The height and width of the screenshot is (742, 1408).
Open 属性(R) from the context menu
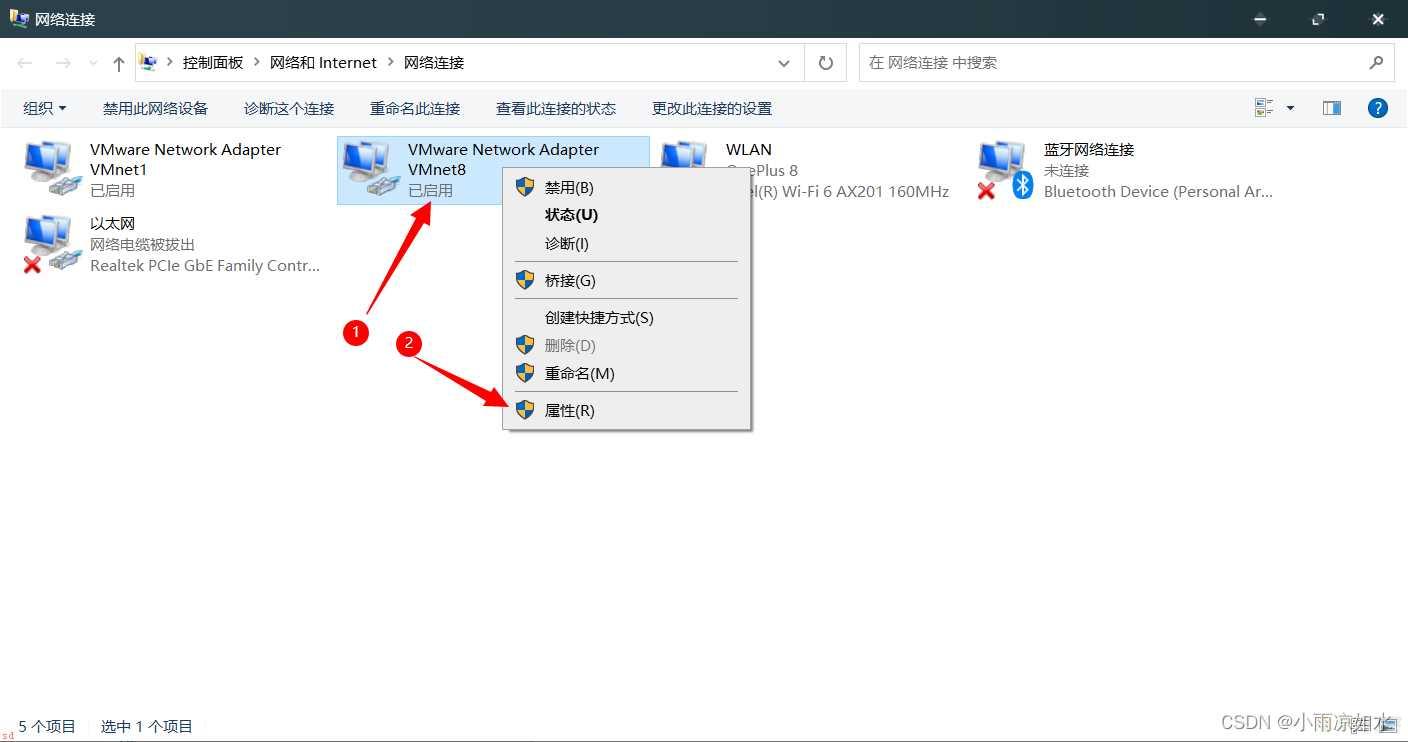(627, 410)
